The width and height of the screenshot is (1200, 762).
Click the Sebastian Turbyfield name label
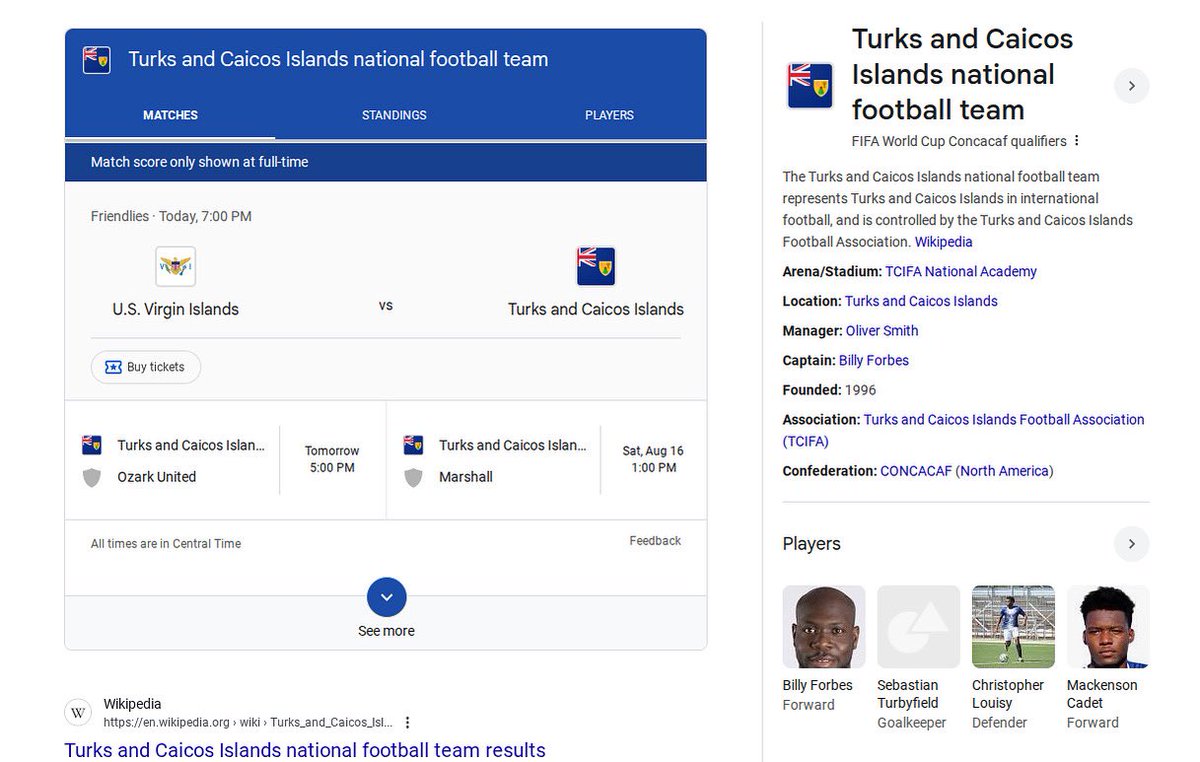(x=908, y=694)
